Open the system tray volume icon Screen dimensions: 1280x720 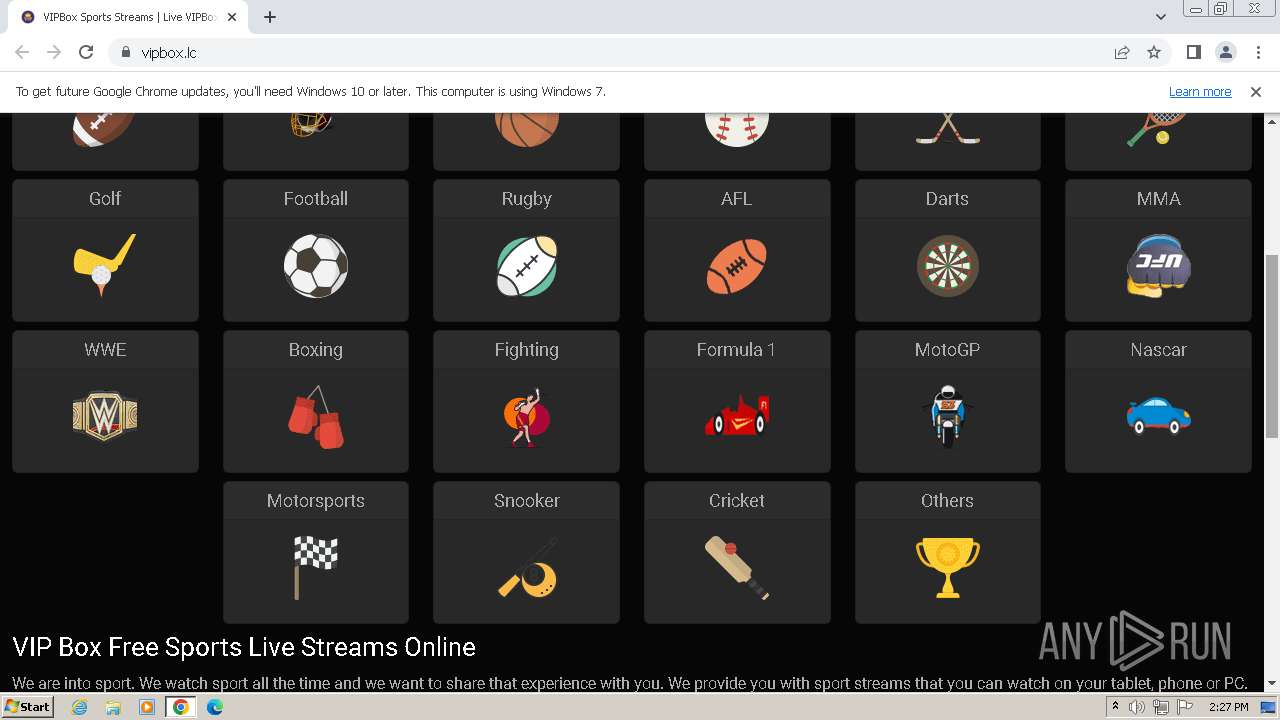(x=1137, y=707)
